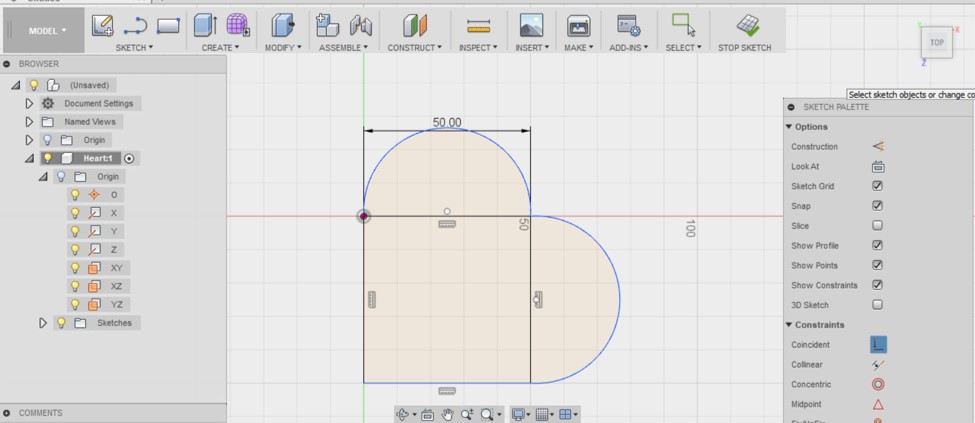
Task: Click the New Component assemble icon
Action: [x=327, y=26]
